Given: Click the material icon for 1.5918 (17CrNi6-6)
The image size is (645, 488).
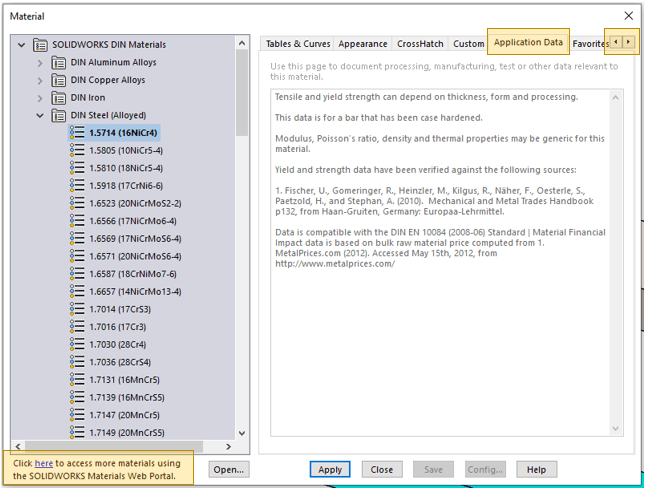Looking at the screenshot, I should (77, 186).
